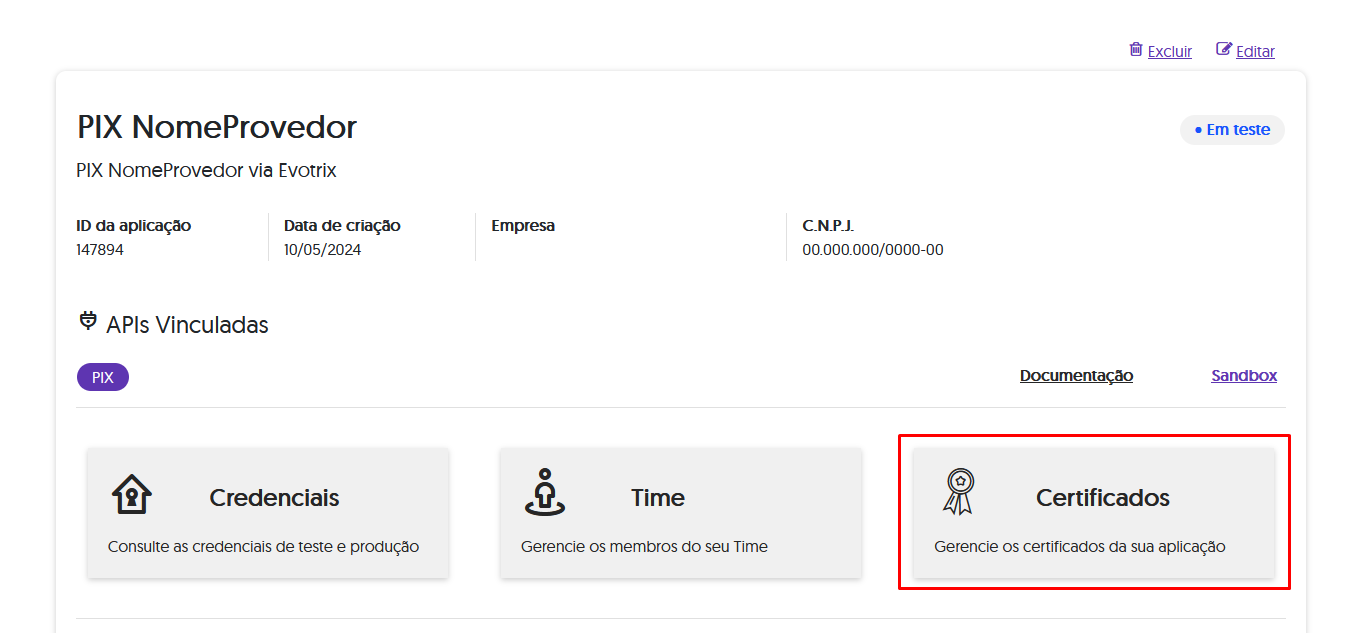Click the pencil edit icon beside Editar

click(1224, 50)
